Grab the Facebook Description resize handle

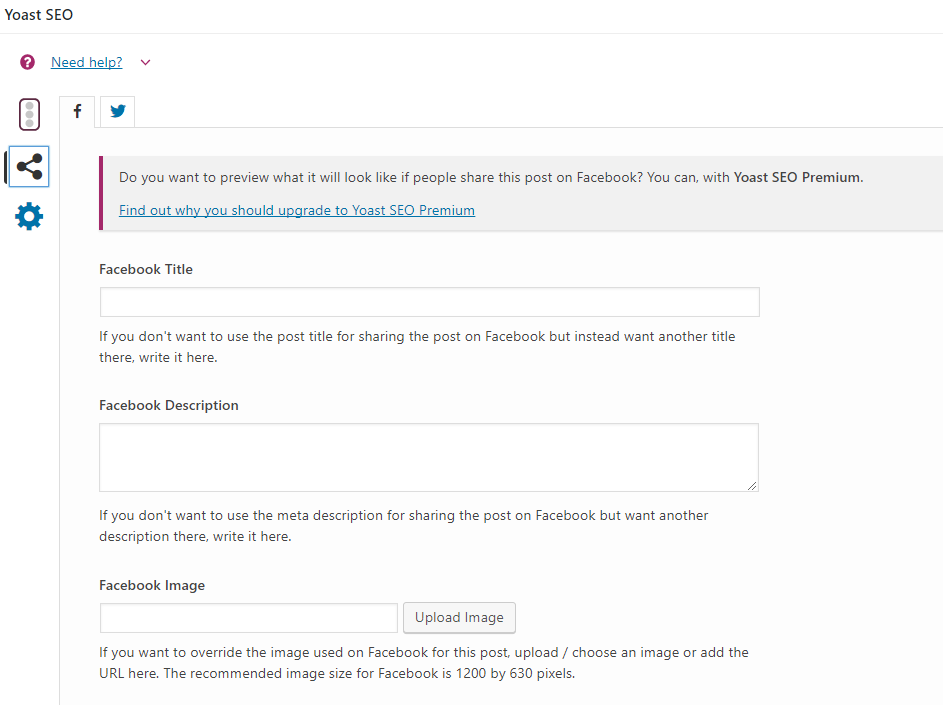click(752, 485)
